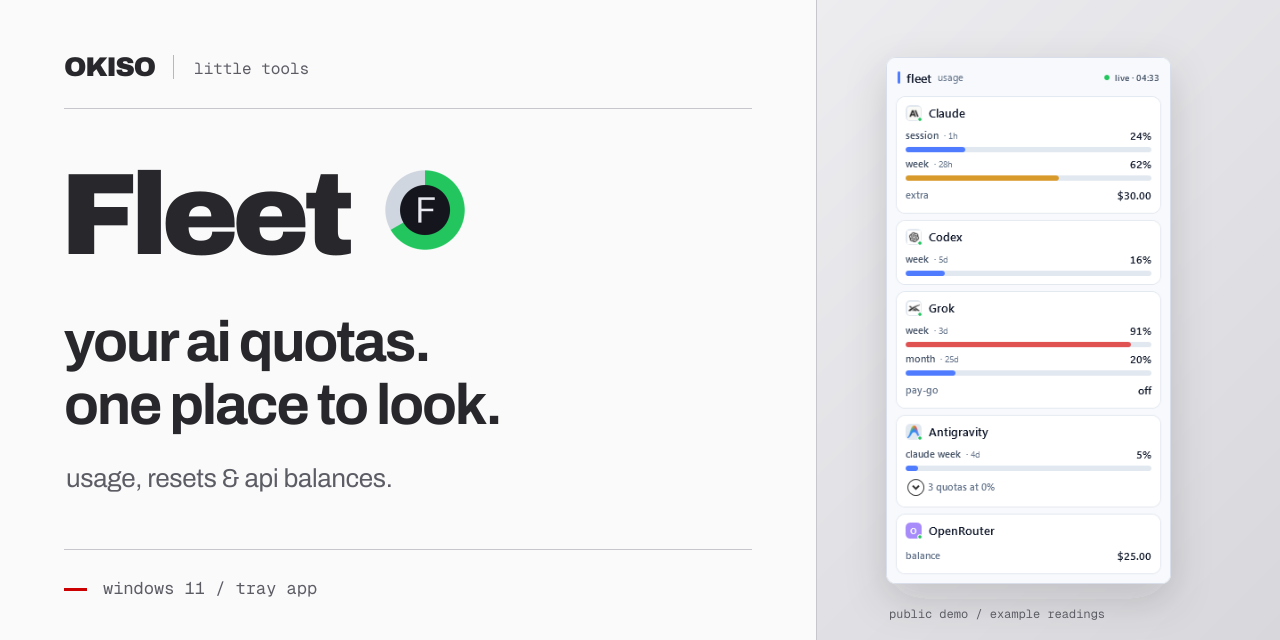Click the OKISO brand logo
The width and height of the screenshot is (1280, 640).
pos(110,67)
